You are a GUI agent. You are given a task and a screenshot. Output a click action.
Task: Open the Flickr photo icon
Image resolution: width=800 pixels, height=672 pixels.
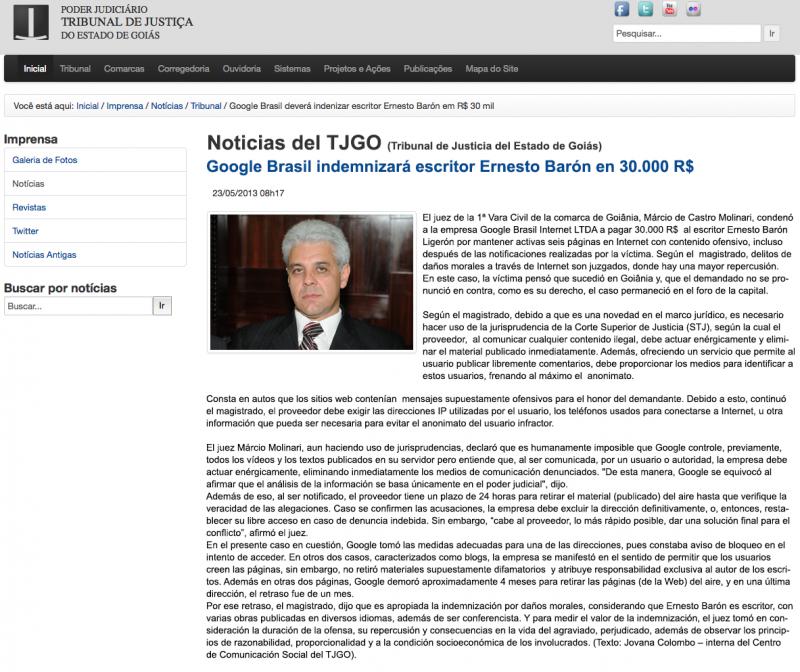point(690,9)
